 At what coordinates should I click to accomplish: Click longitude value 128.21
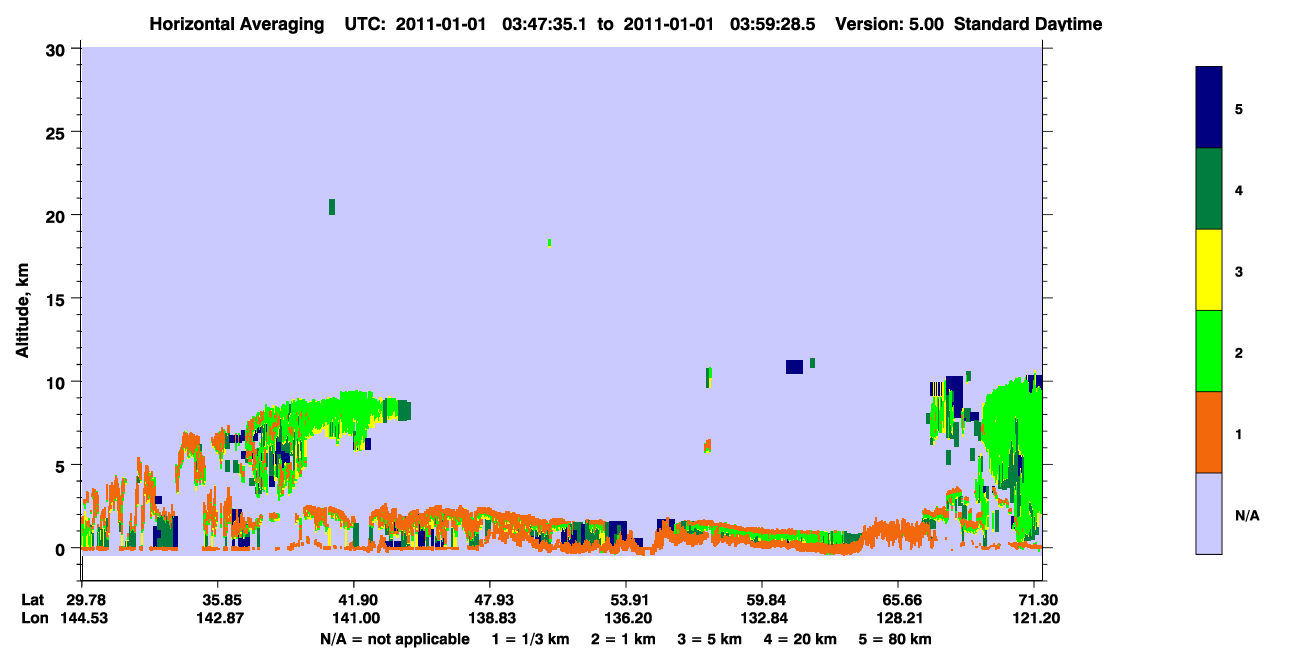point(898,618)
